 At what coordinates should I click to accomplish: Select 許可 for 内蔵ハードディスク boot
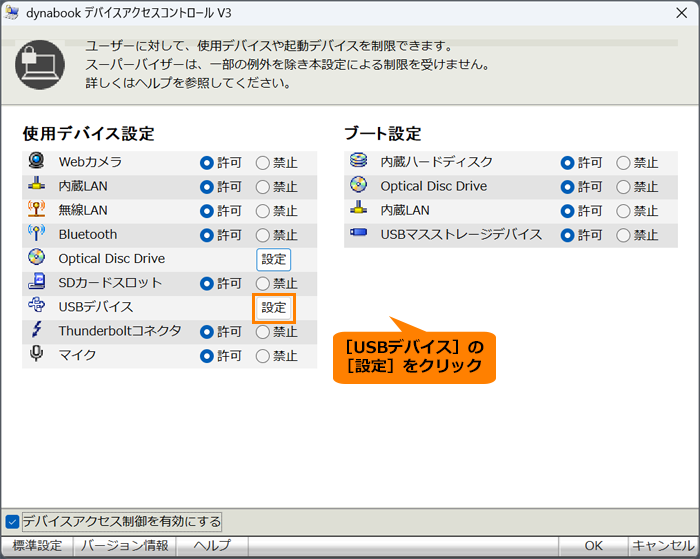coord(567,163)
